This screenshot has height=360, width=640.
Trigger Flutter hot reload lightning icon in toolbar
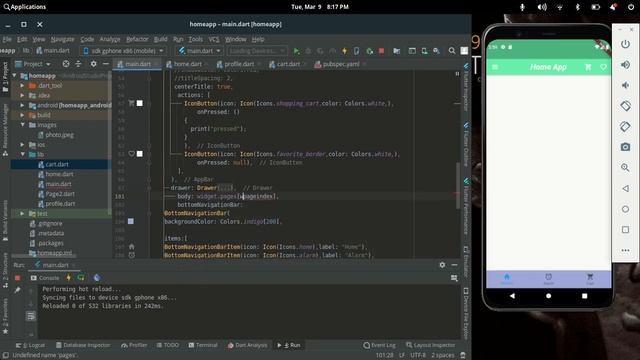(344, 51)
